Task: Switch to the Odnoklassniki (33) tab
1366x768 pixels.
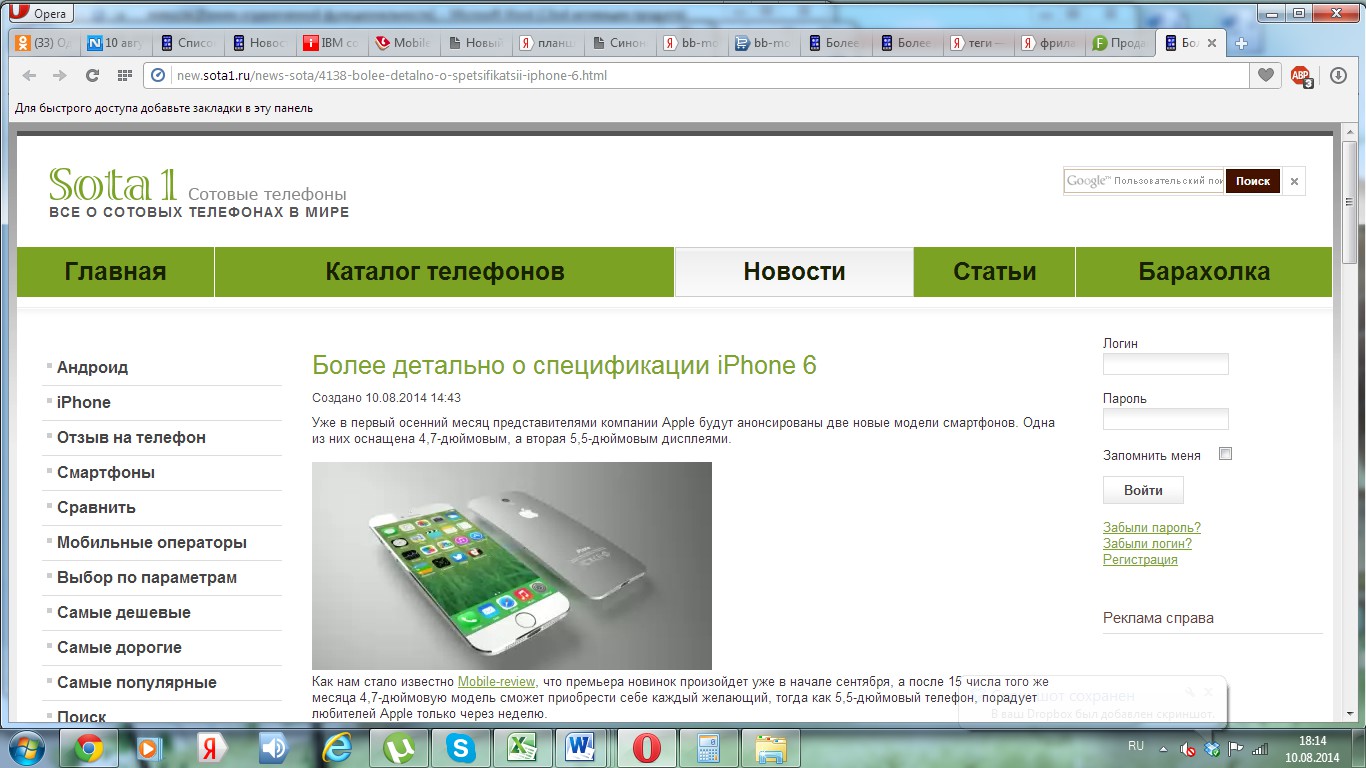Action: 43,43
